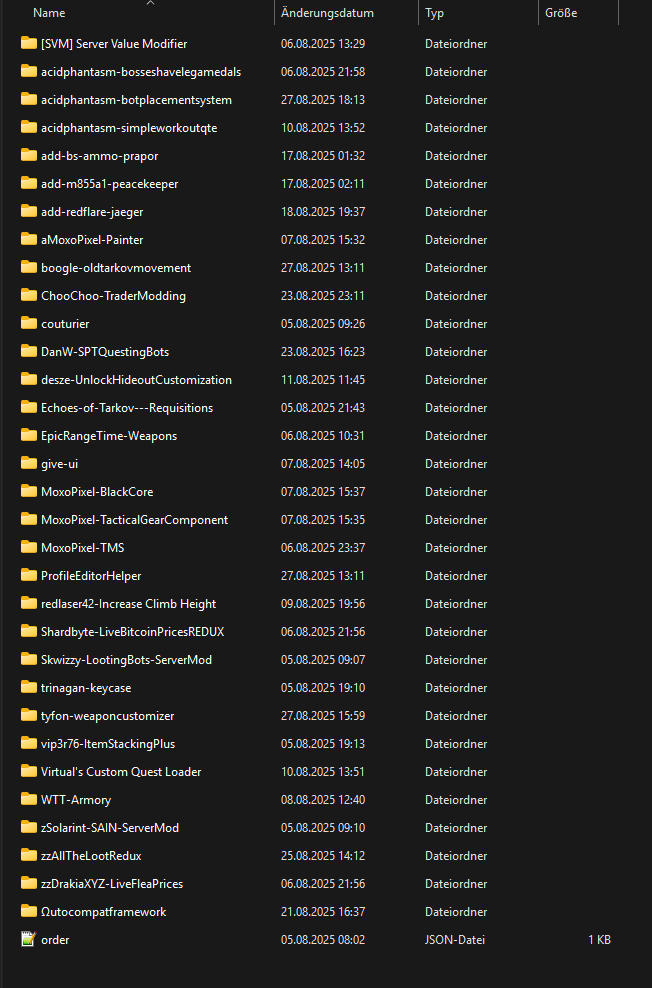Click the sort arrow above Name column
652x988 pixels.
pyautogui.click(x=150, y=3)
